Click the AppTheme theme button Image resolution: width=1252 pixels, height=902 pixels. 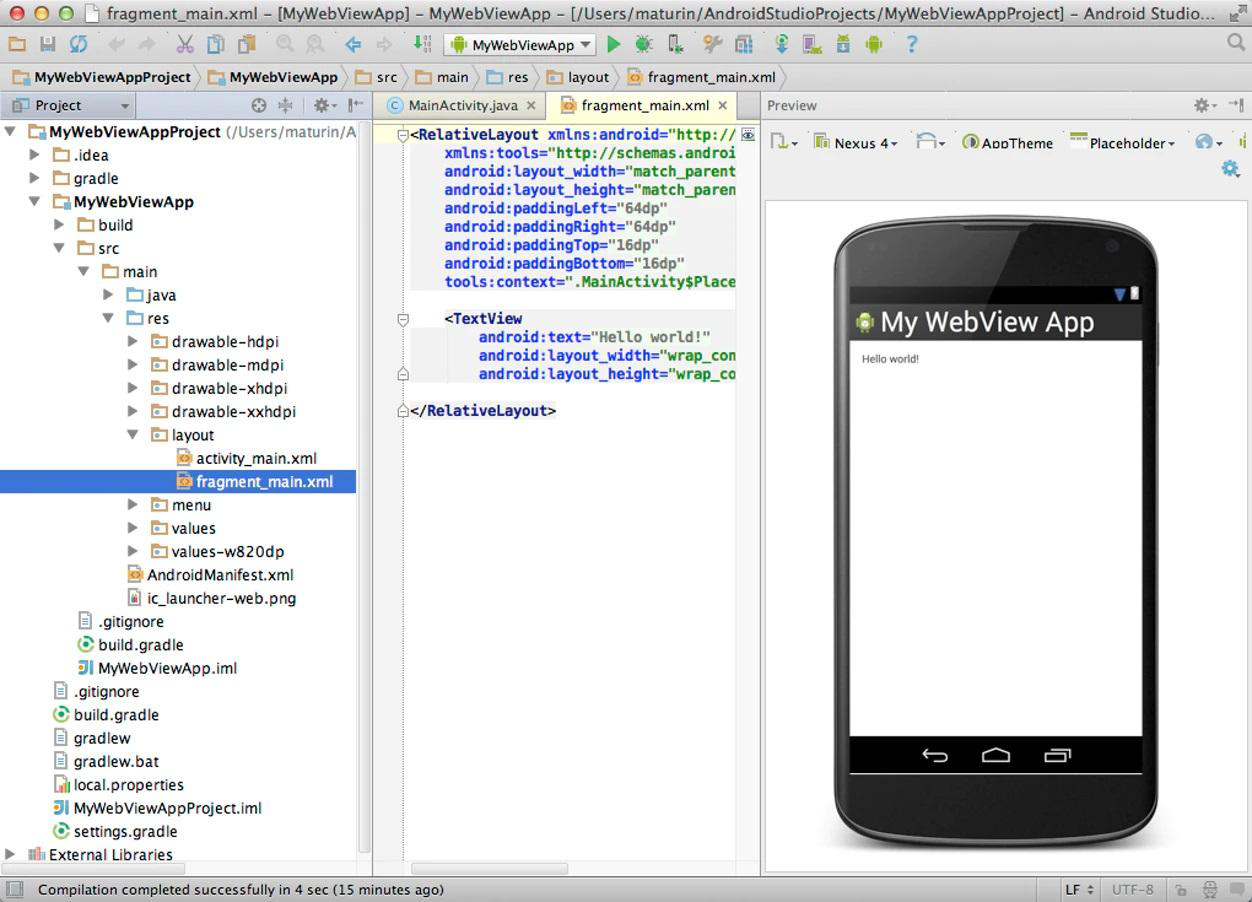pyautogui.click(x=1008, y=143)
